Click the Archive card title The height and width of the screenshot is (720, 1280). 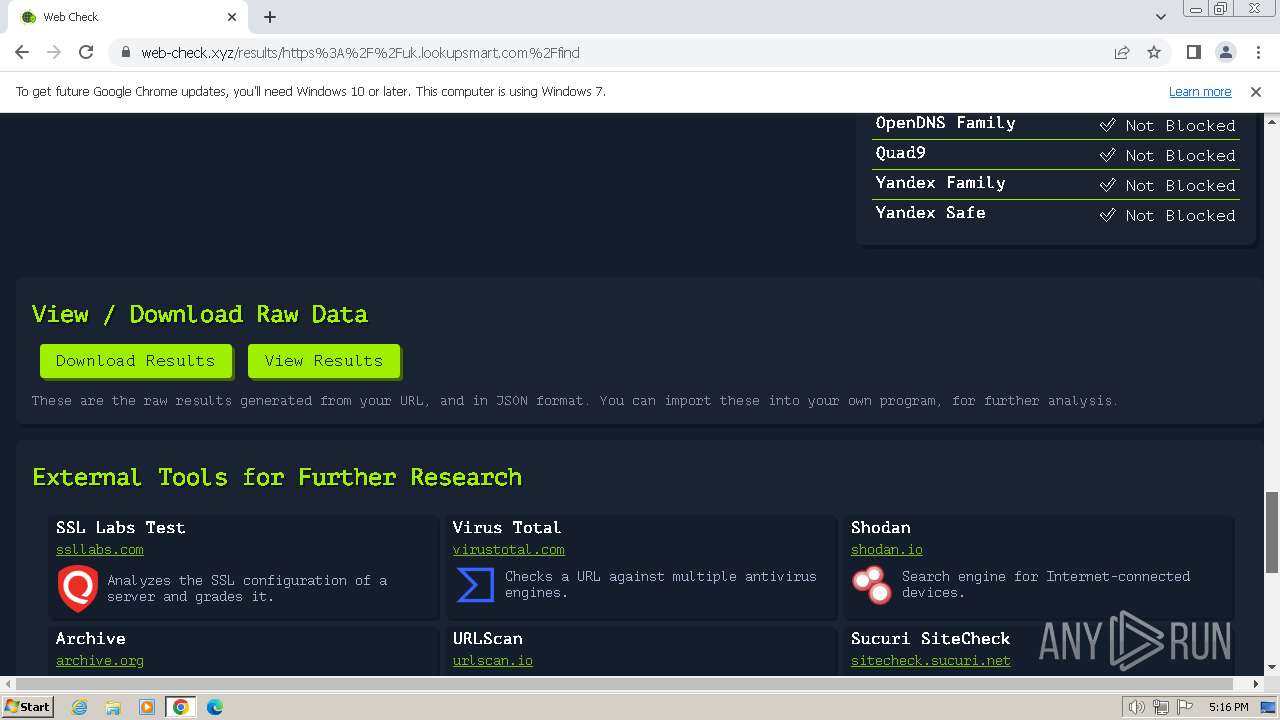(x=91, y=638)
